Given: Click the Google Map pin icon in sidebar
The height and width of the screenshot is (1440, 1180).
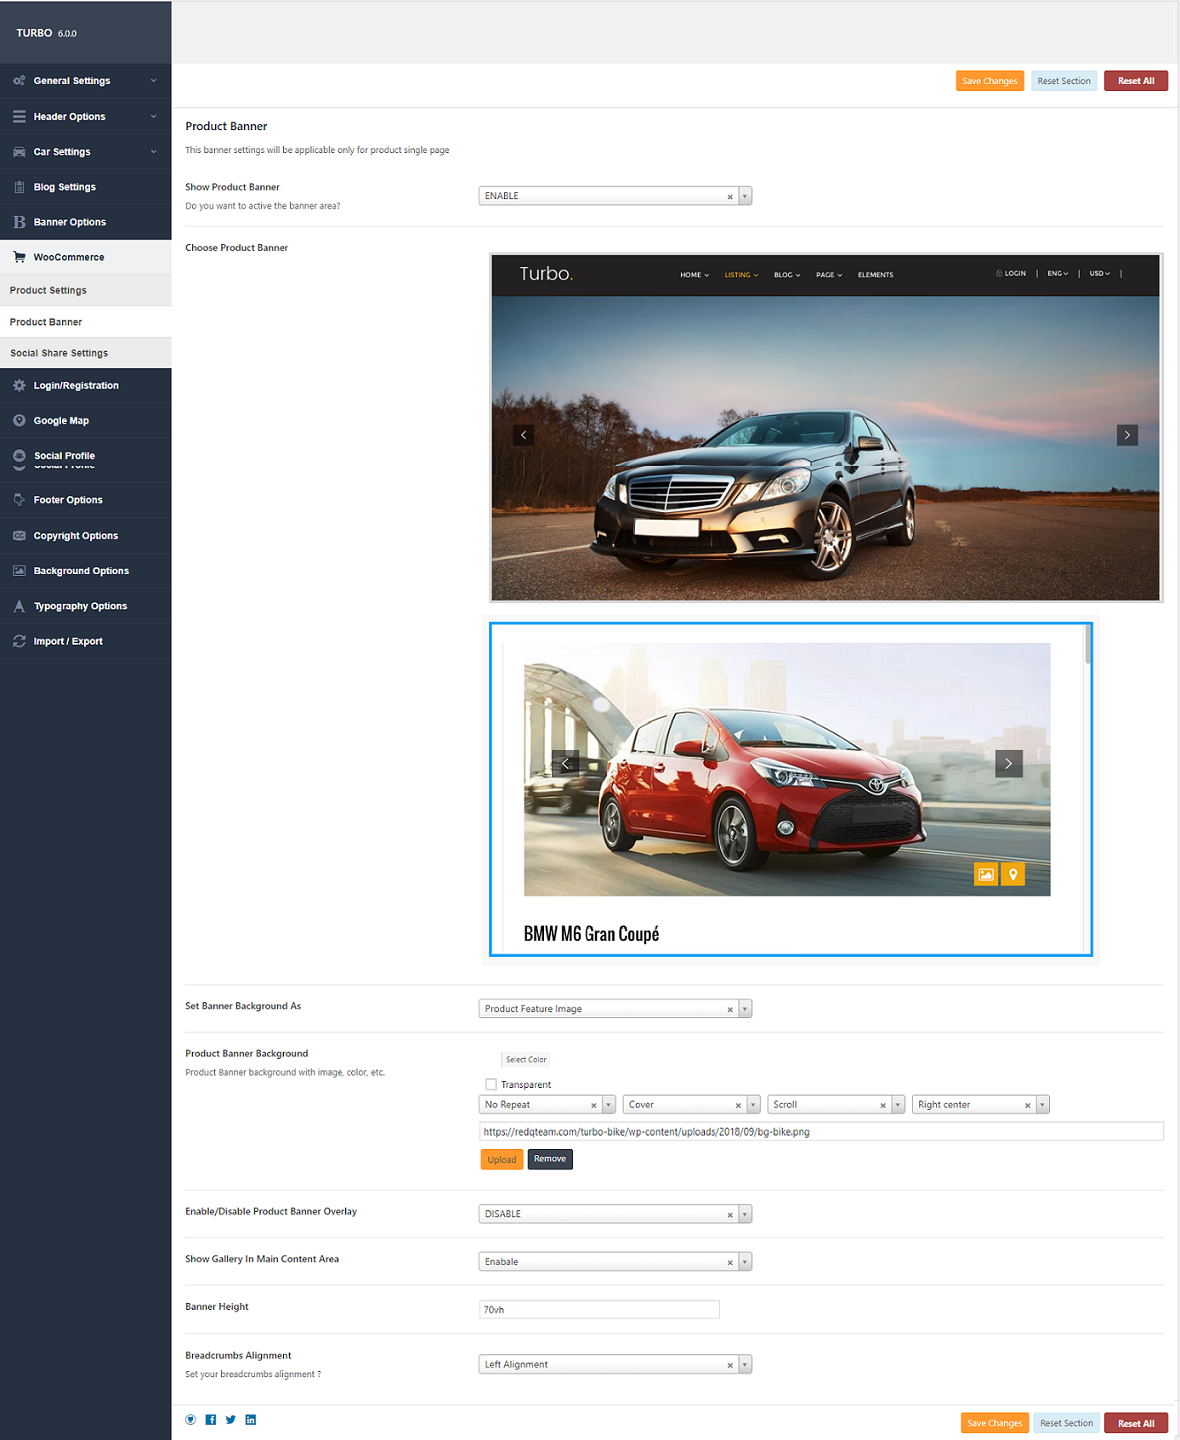Looking at the screenshot, I should pos(19,421).
